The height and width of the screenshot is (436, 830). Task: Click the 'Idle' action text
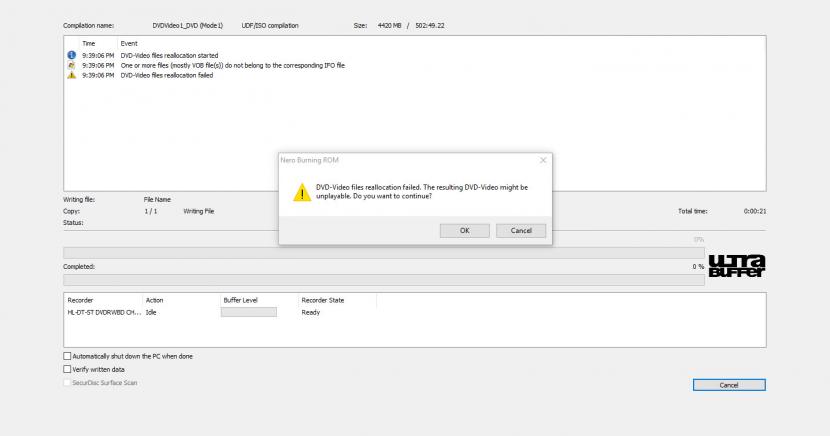(x=151, y=312)
